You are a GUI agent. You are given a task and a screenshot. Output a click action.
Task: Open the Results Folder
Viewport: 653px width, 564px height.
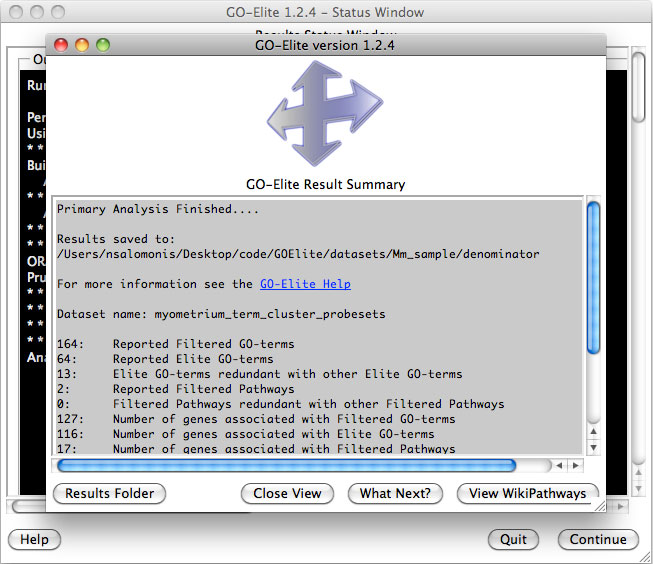pos(110,493)
